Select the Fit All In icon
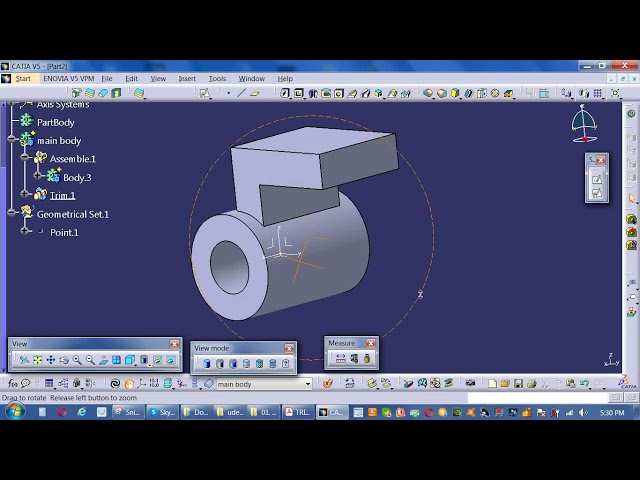 38,360
